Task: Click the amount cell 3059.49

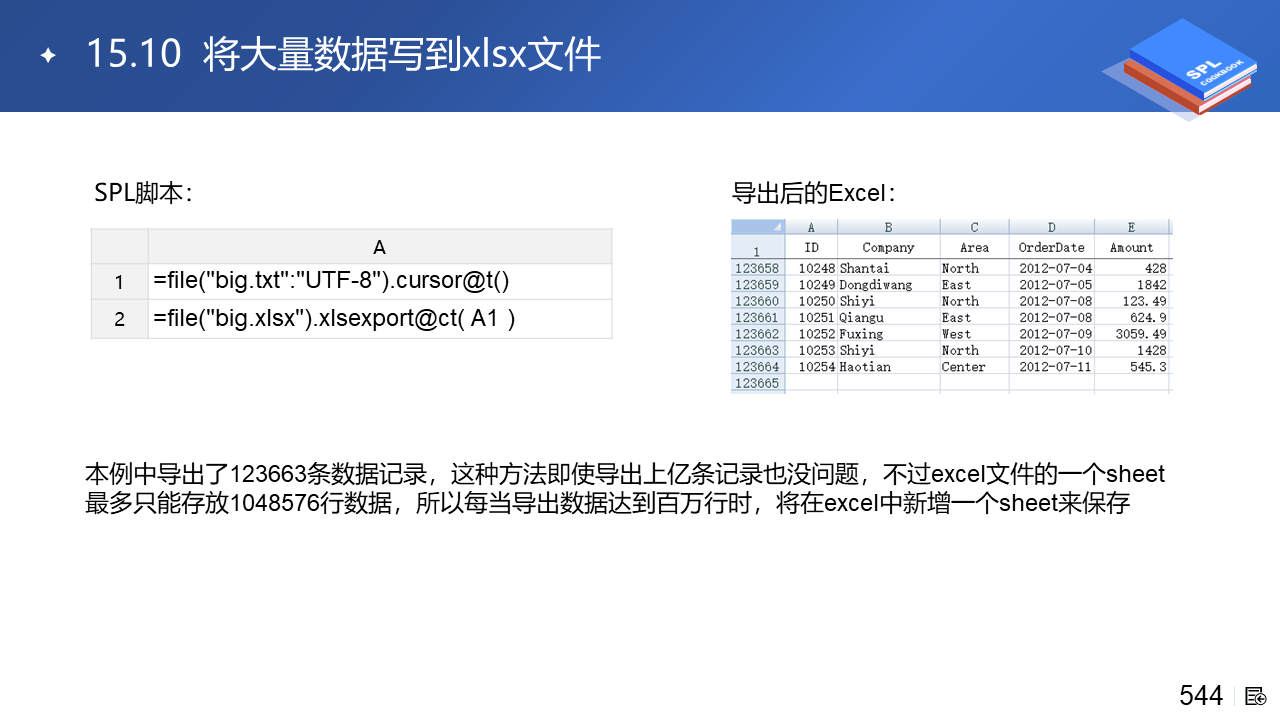Action: 1132,334
